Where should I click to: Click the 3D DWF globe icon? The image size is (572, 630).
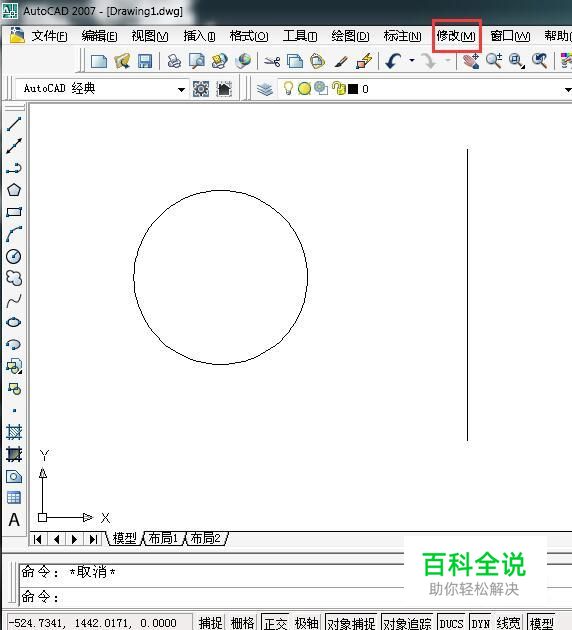pos(243,61)
